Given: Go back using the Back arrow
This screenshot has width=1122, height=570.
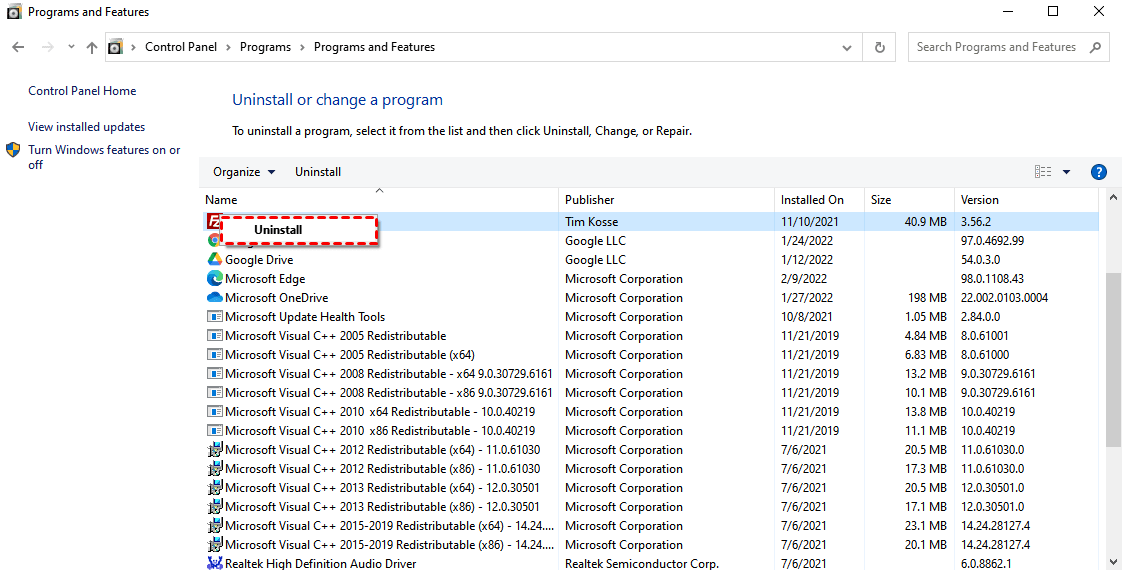Looking at the screenshot, I should pos(18,47).
